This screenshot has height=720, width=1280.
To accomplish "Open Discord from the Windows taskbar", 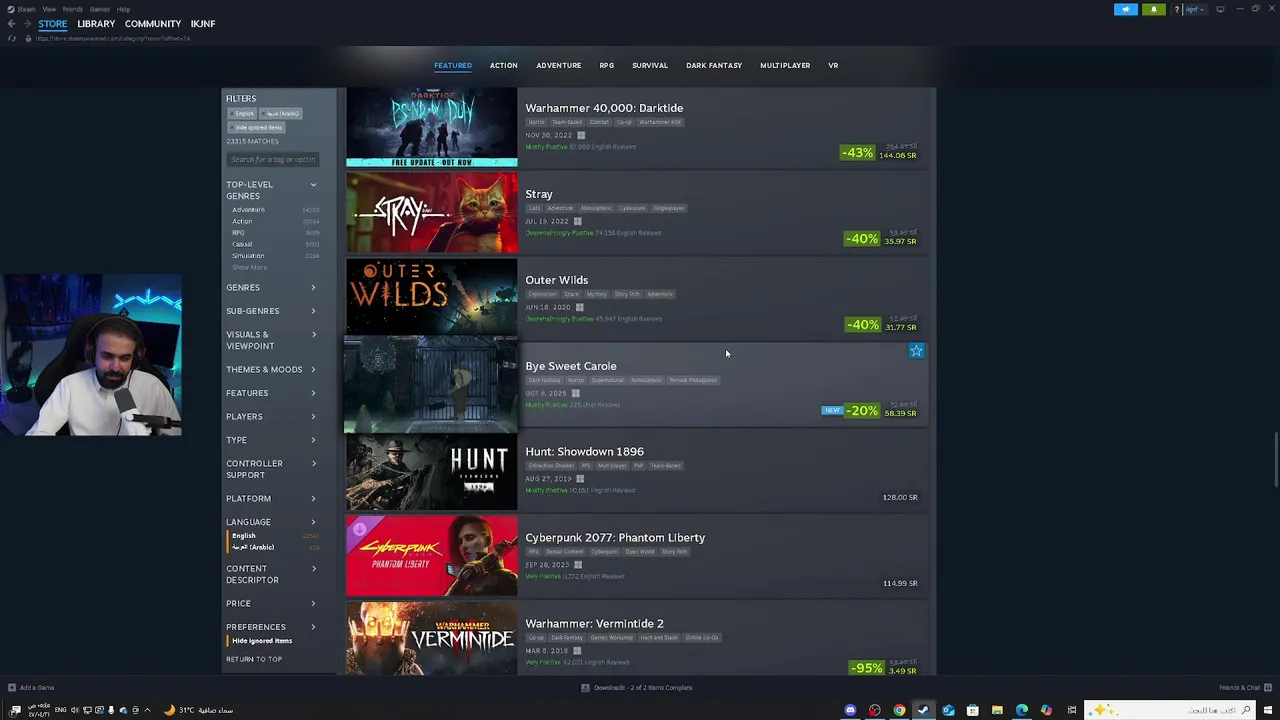I will [x=850, y=710].
